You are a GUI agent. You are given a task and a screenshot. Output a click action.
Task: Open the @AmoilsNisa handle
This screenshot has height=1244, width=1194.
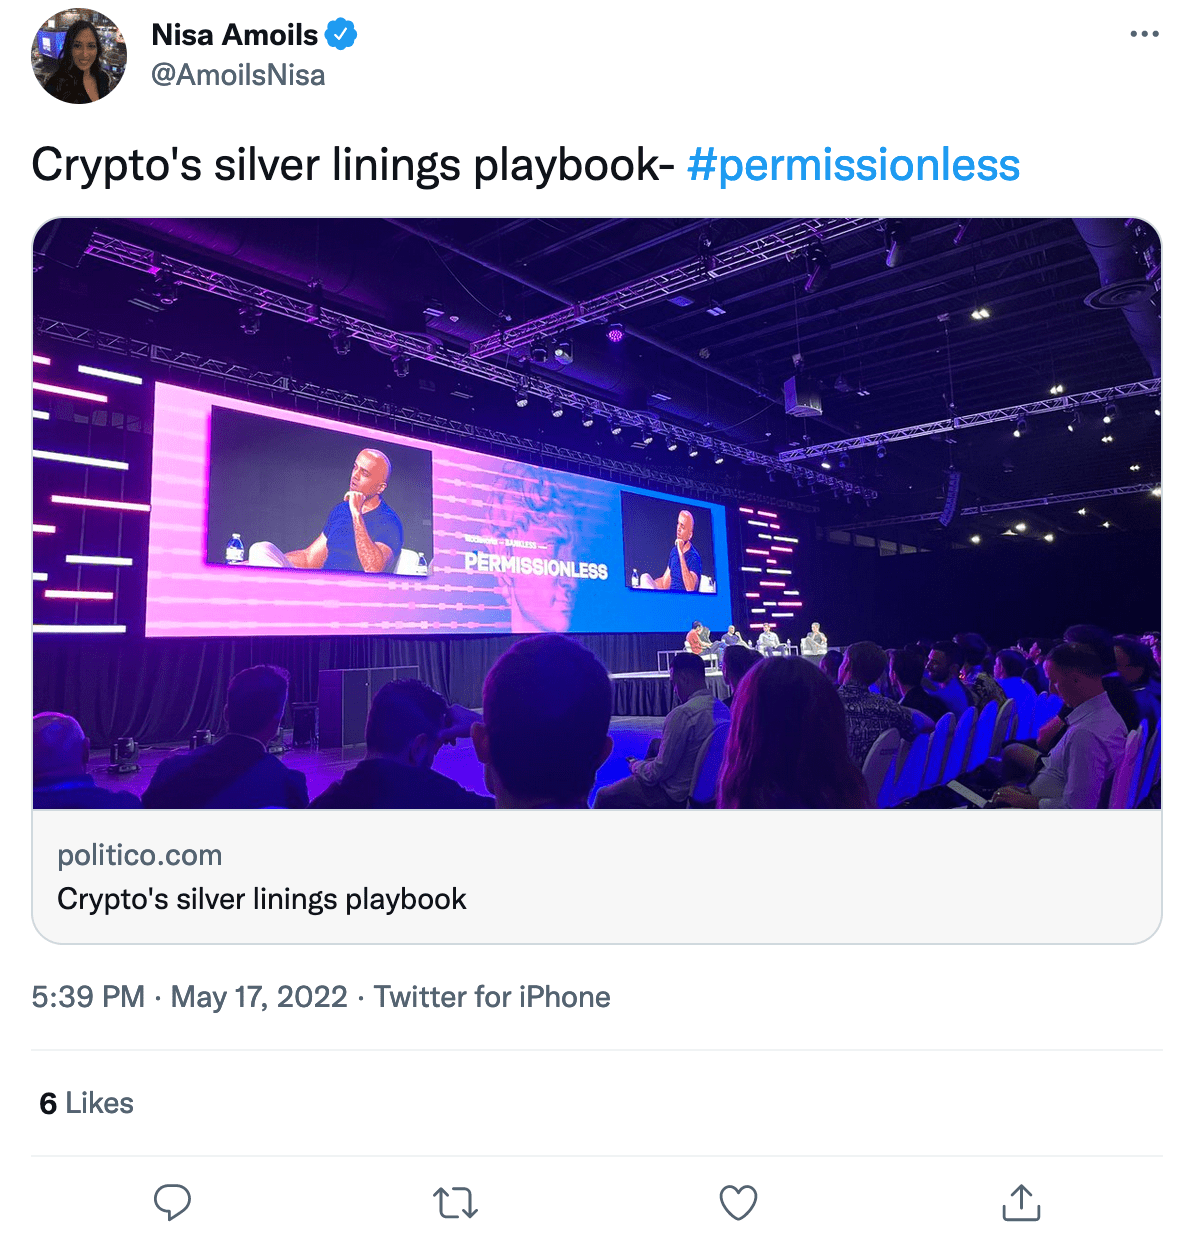click(238, 75)
